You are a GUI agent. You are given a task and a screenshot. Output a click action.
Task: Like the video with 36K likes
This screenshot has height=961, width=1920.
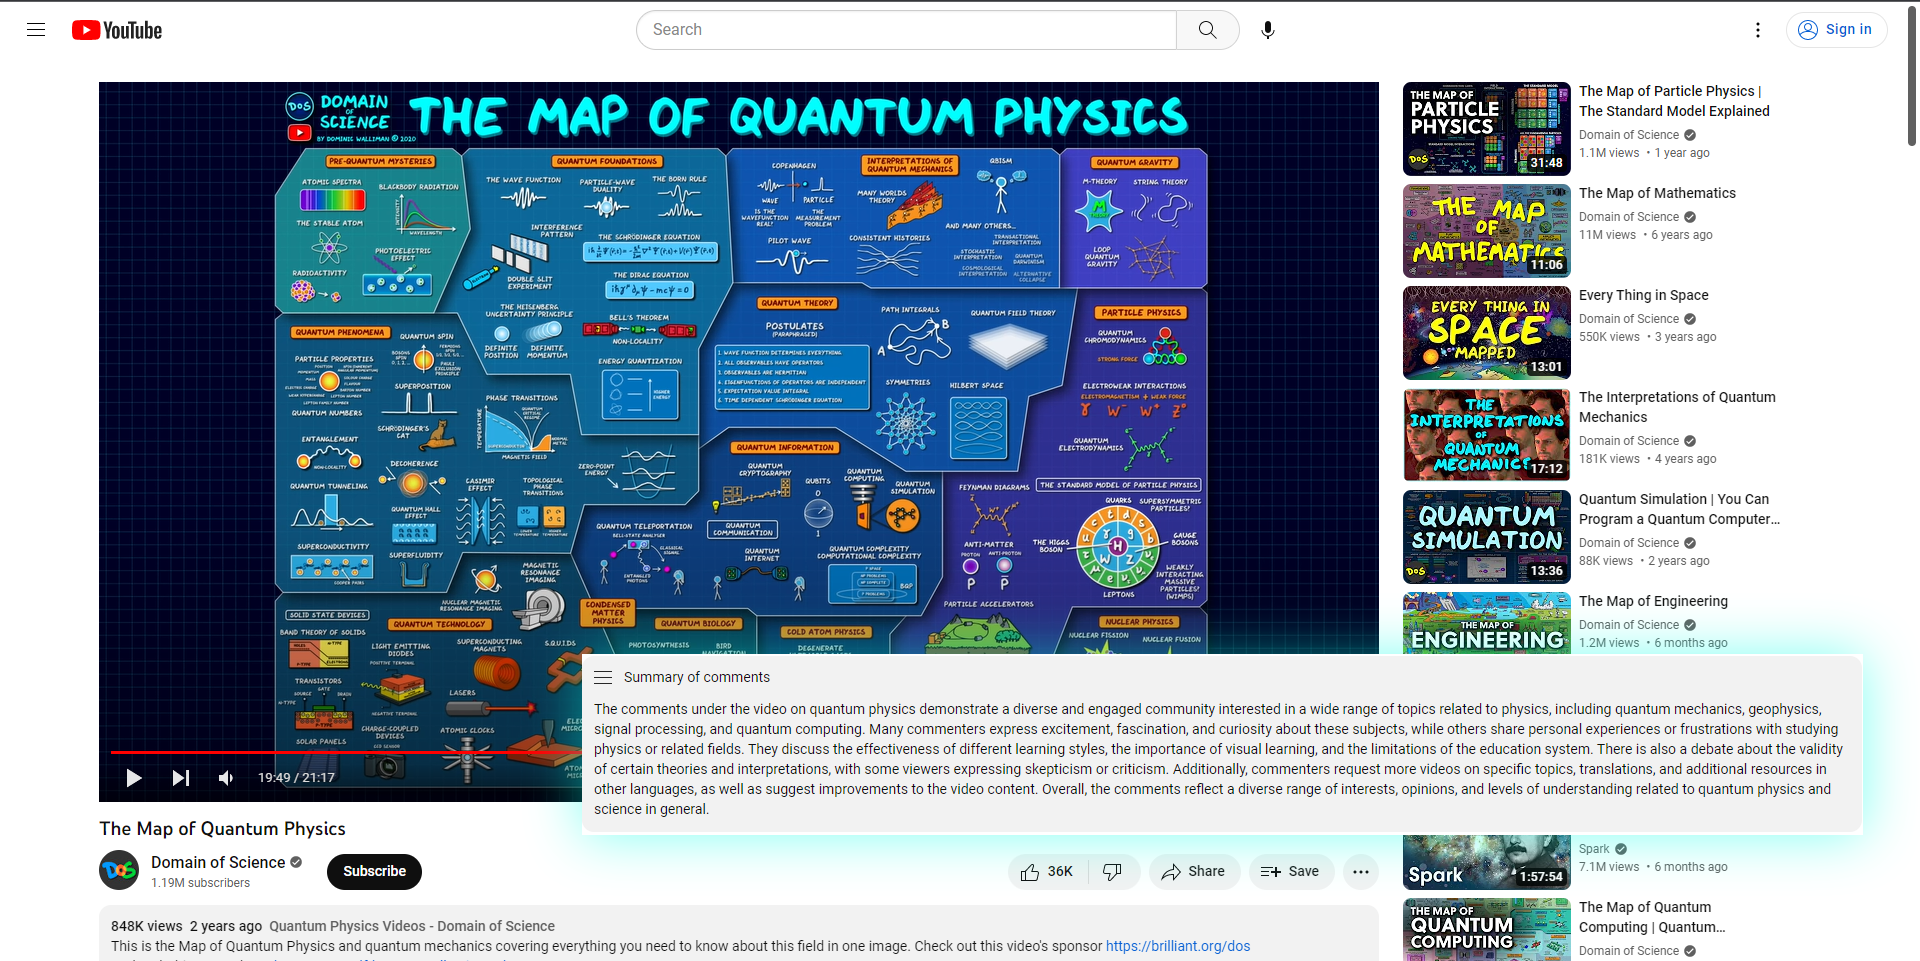coord(1047,872)
